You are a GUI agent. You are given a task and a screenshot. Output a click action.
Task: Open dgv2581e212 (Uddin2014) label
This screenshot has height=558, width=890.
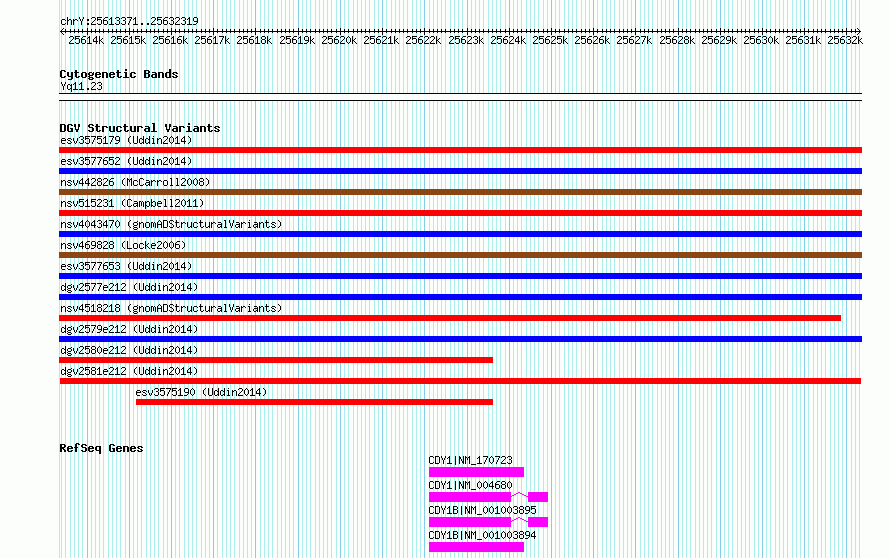click(129, 371)
